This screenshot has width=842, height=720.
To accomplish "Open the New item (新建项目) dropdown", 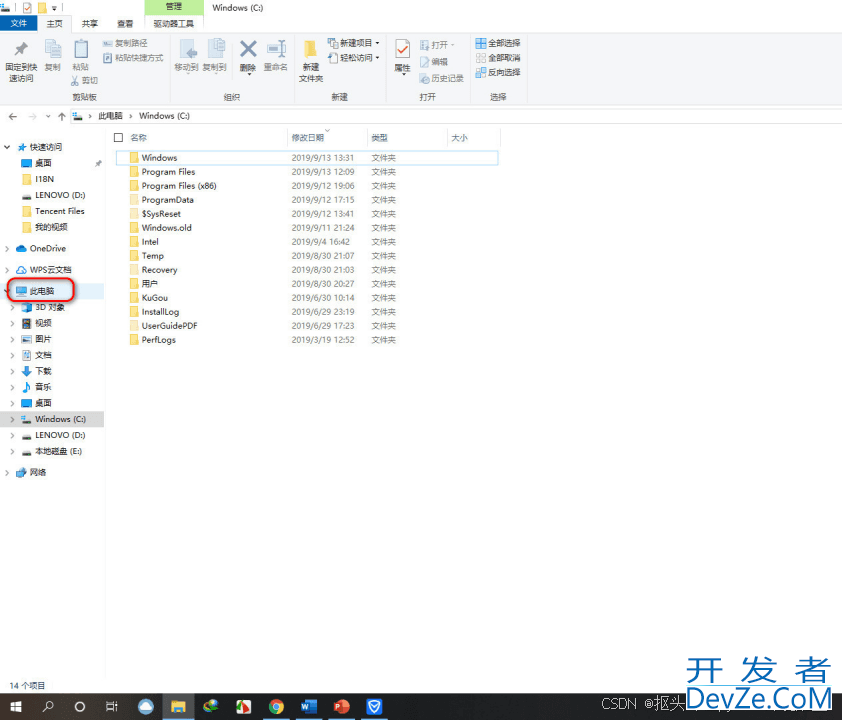I will [353, 43].
